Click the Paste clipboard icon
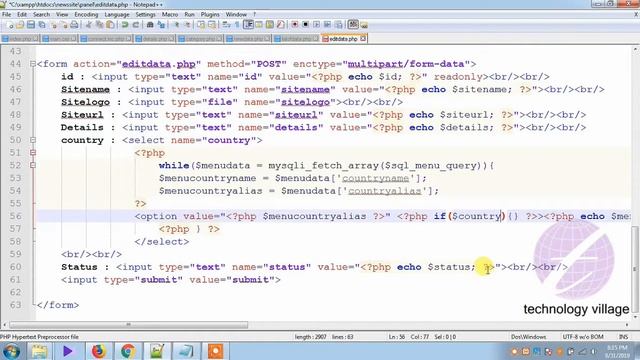Viewport: 640px width, 360px height. [x=110, y=25]
